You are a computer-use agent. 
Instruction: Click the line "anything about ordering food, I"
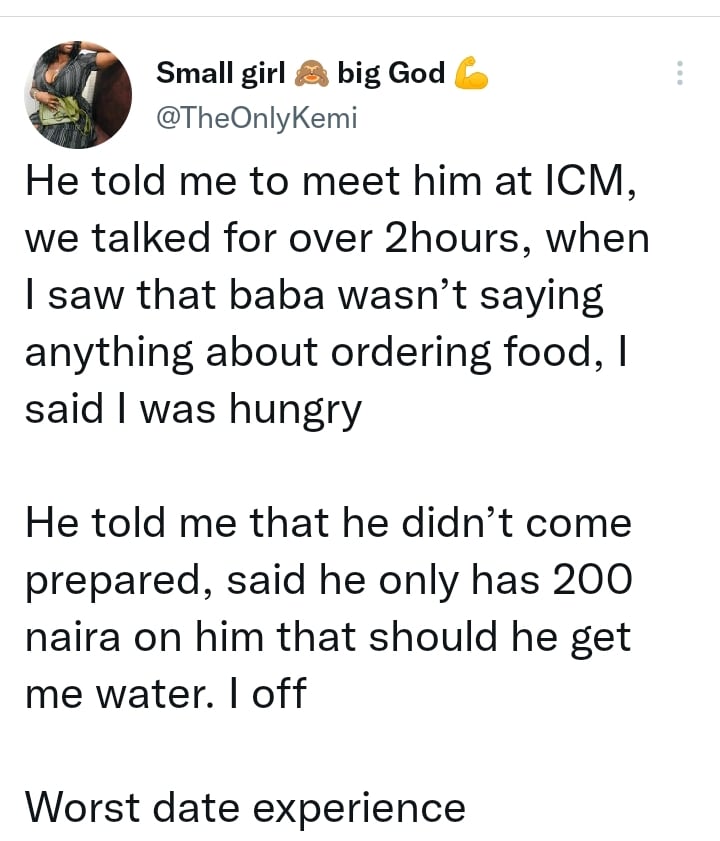[326, 353]
